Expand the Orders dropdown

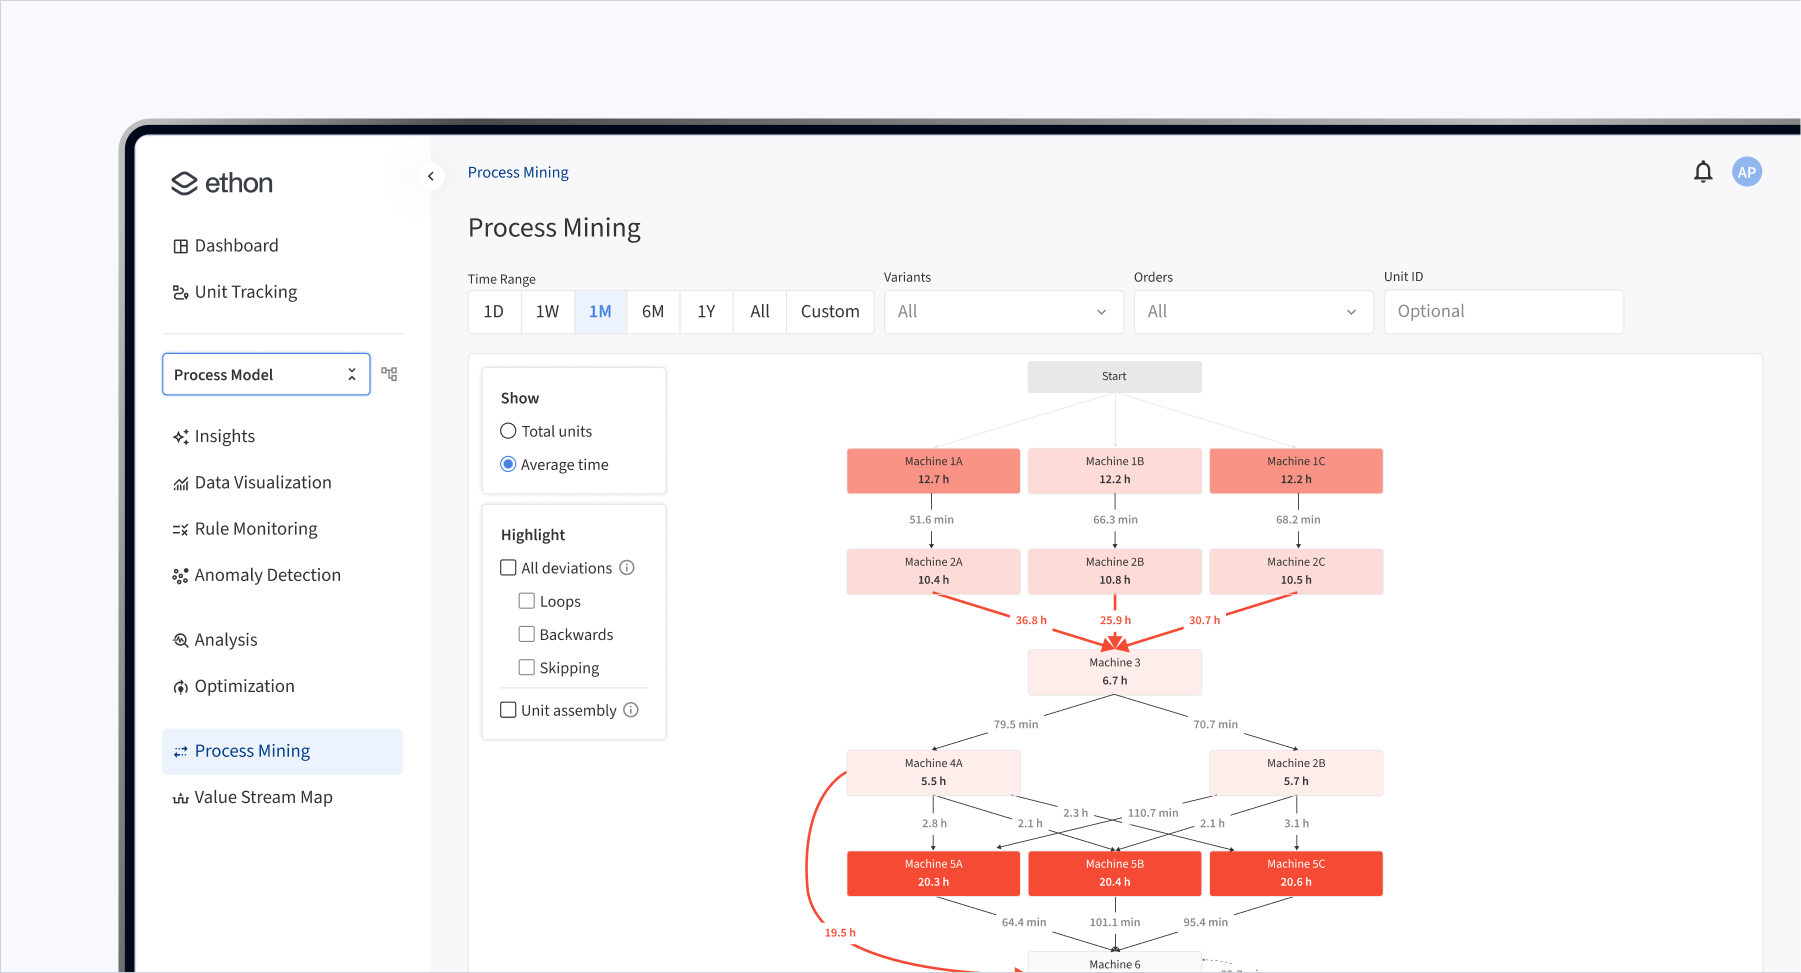click(x=1253, y=311)
